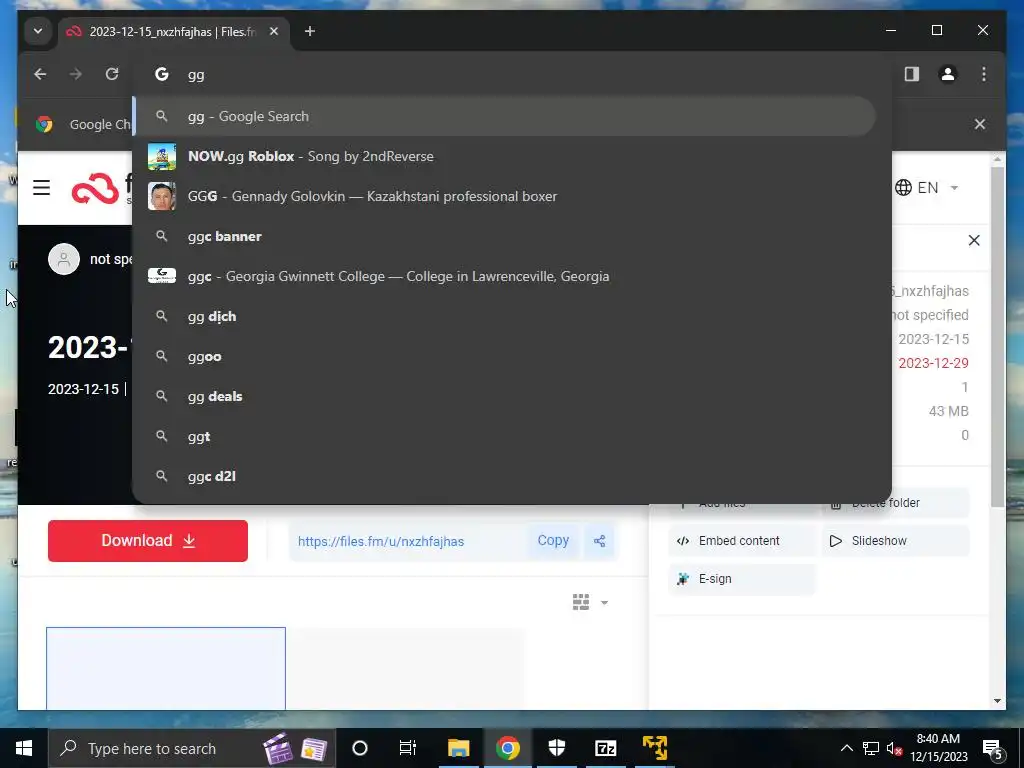Open the notification center icon
The image size is (1024, 768).
pos(992,748)
